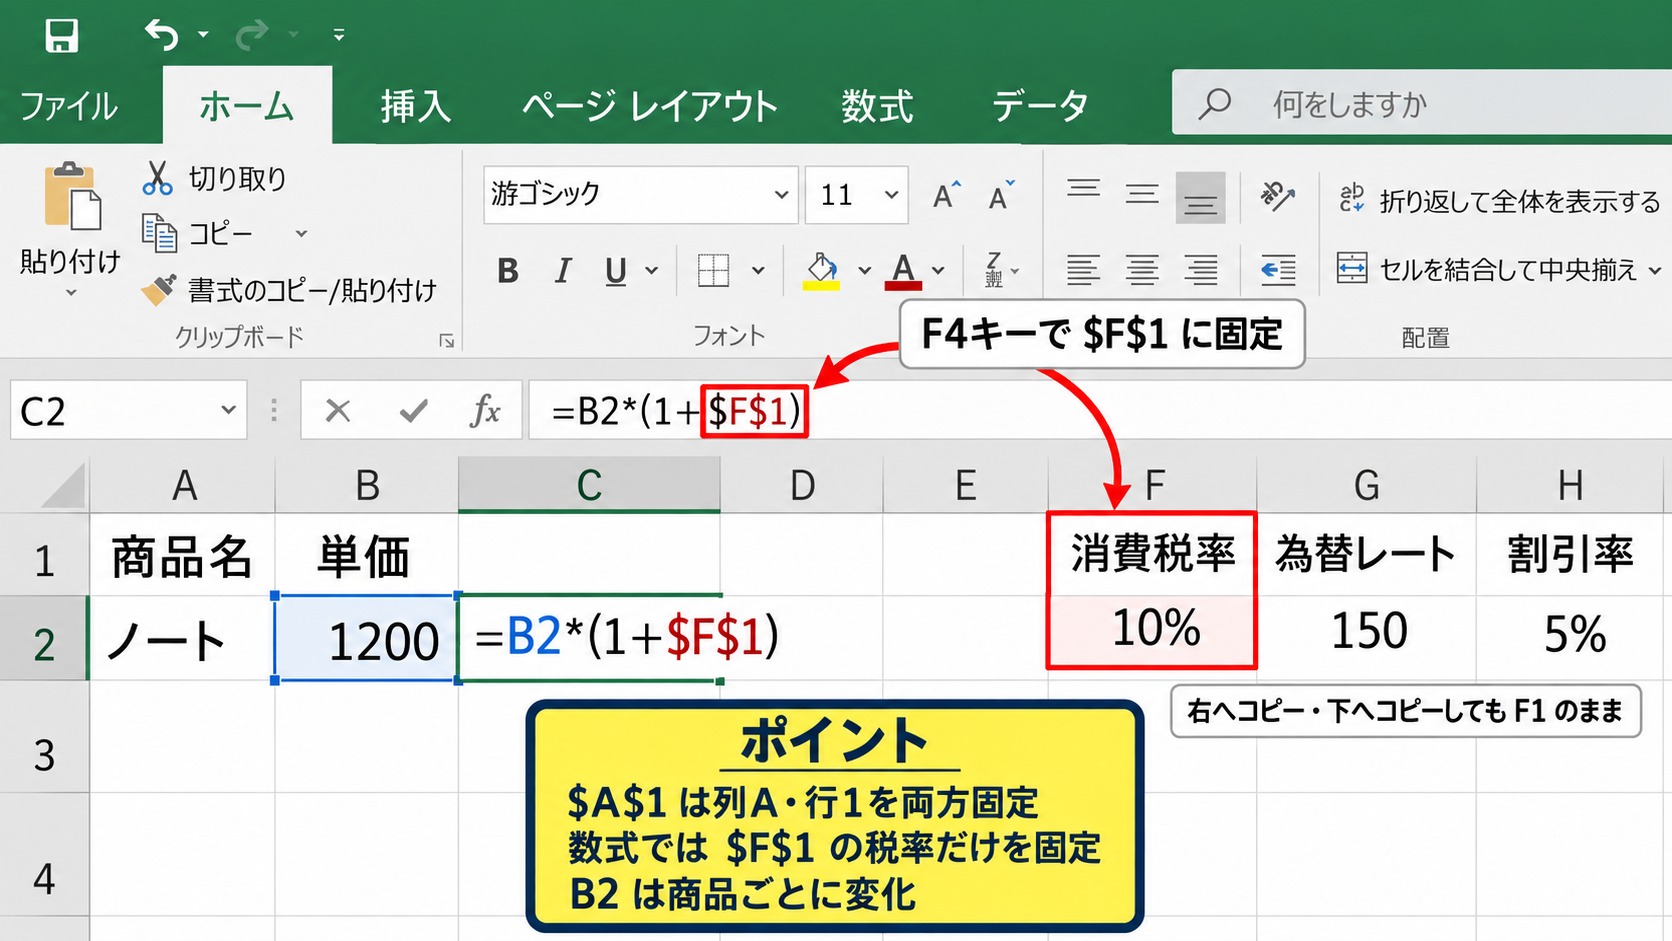
Task: Click 折り返して全体を表示する wrap text
Action: click(1500, 201)
